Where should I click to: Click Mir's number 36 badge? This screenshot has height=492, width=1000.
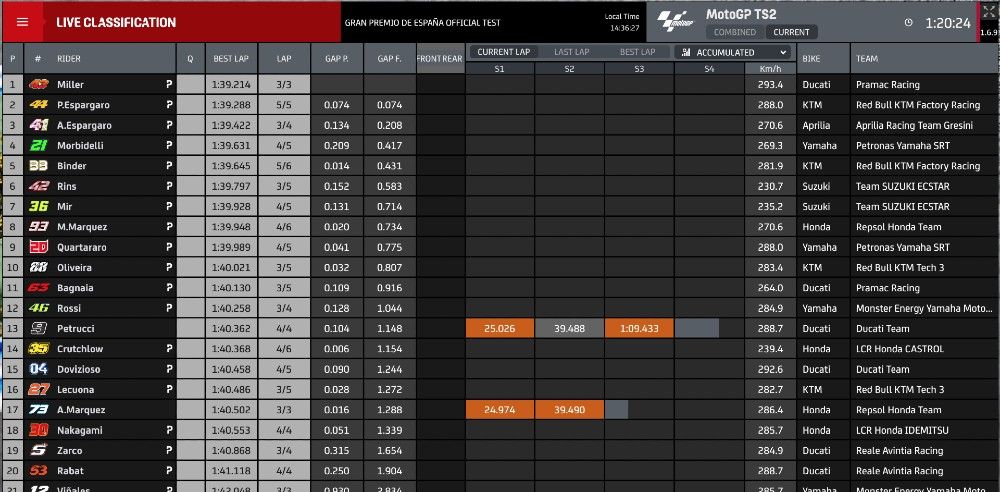39,207
